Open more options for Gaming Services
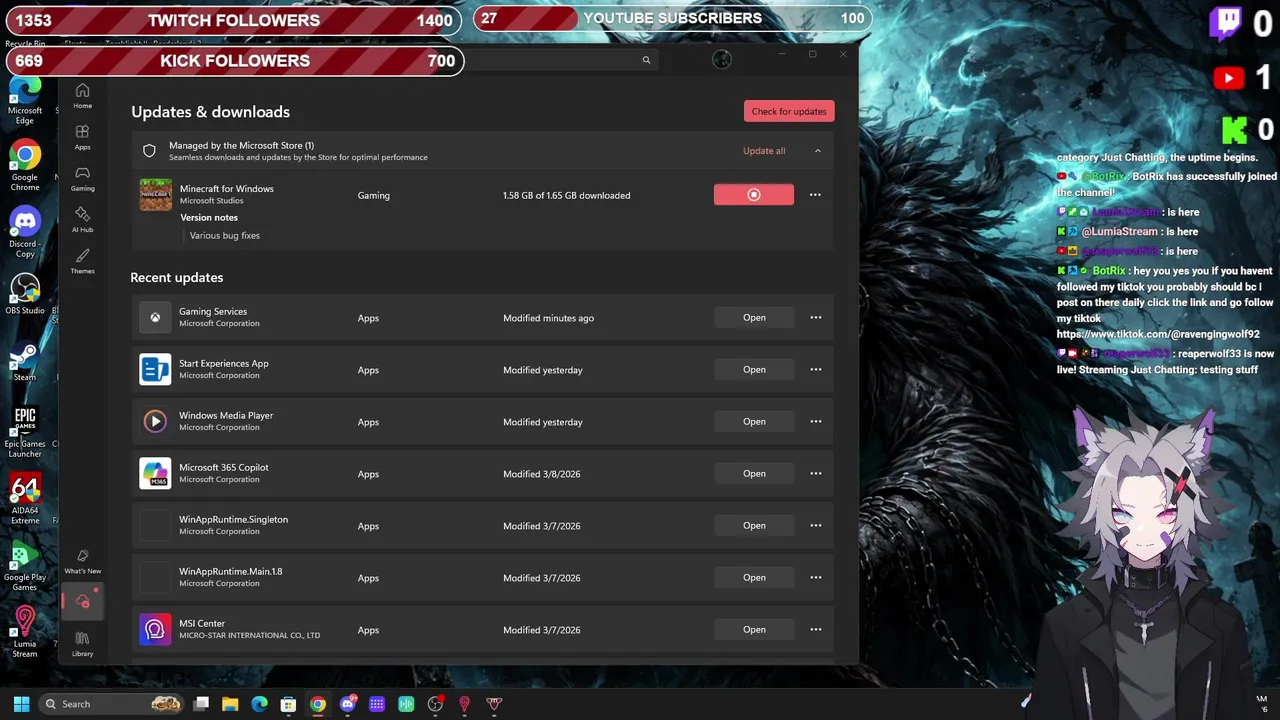Image resolution: width=1280 pixels, height=720 pixels. pyautogui.click(x=815, y=318)
